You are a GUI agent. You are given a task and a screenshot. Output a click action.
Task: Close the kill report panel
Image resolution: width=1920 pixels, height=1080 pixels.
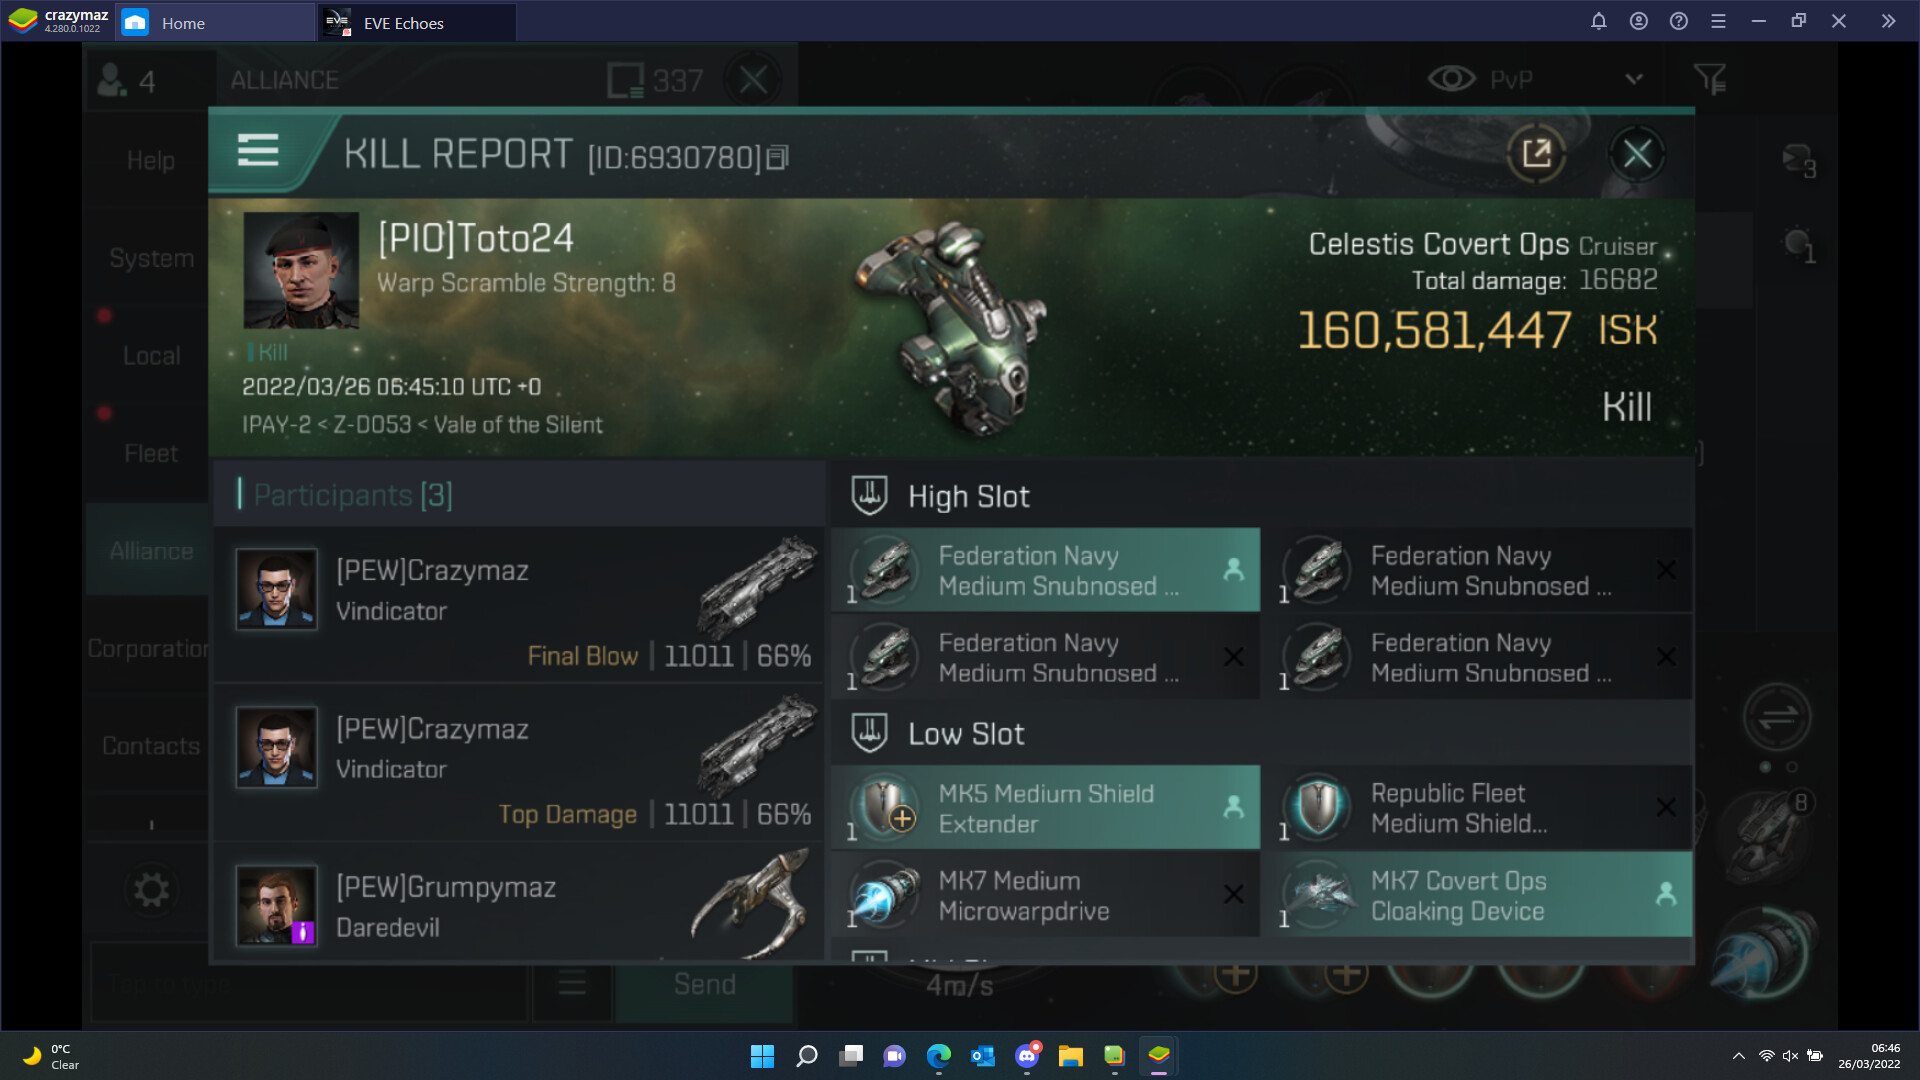pyautogui.click(x=1636, y=154)
